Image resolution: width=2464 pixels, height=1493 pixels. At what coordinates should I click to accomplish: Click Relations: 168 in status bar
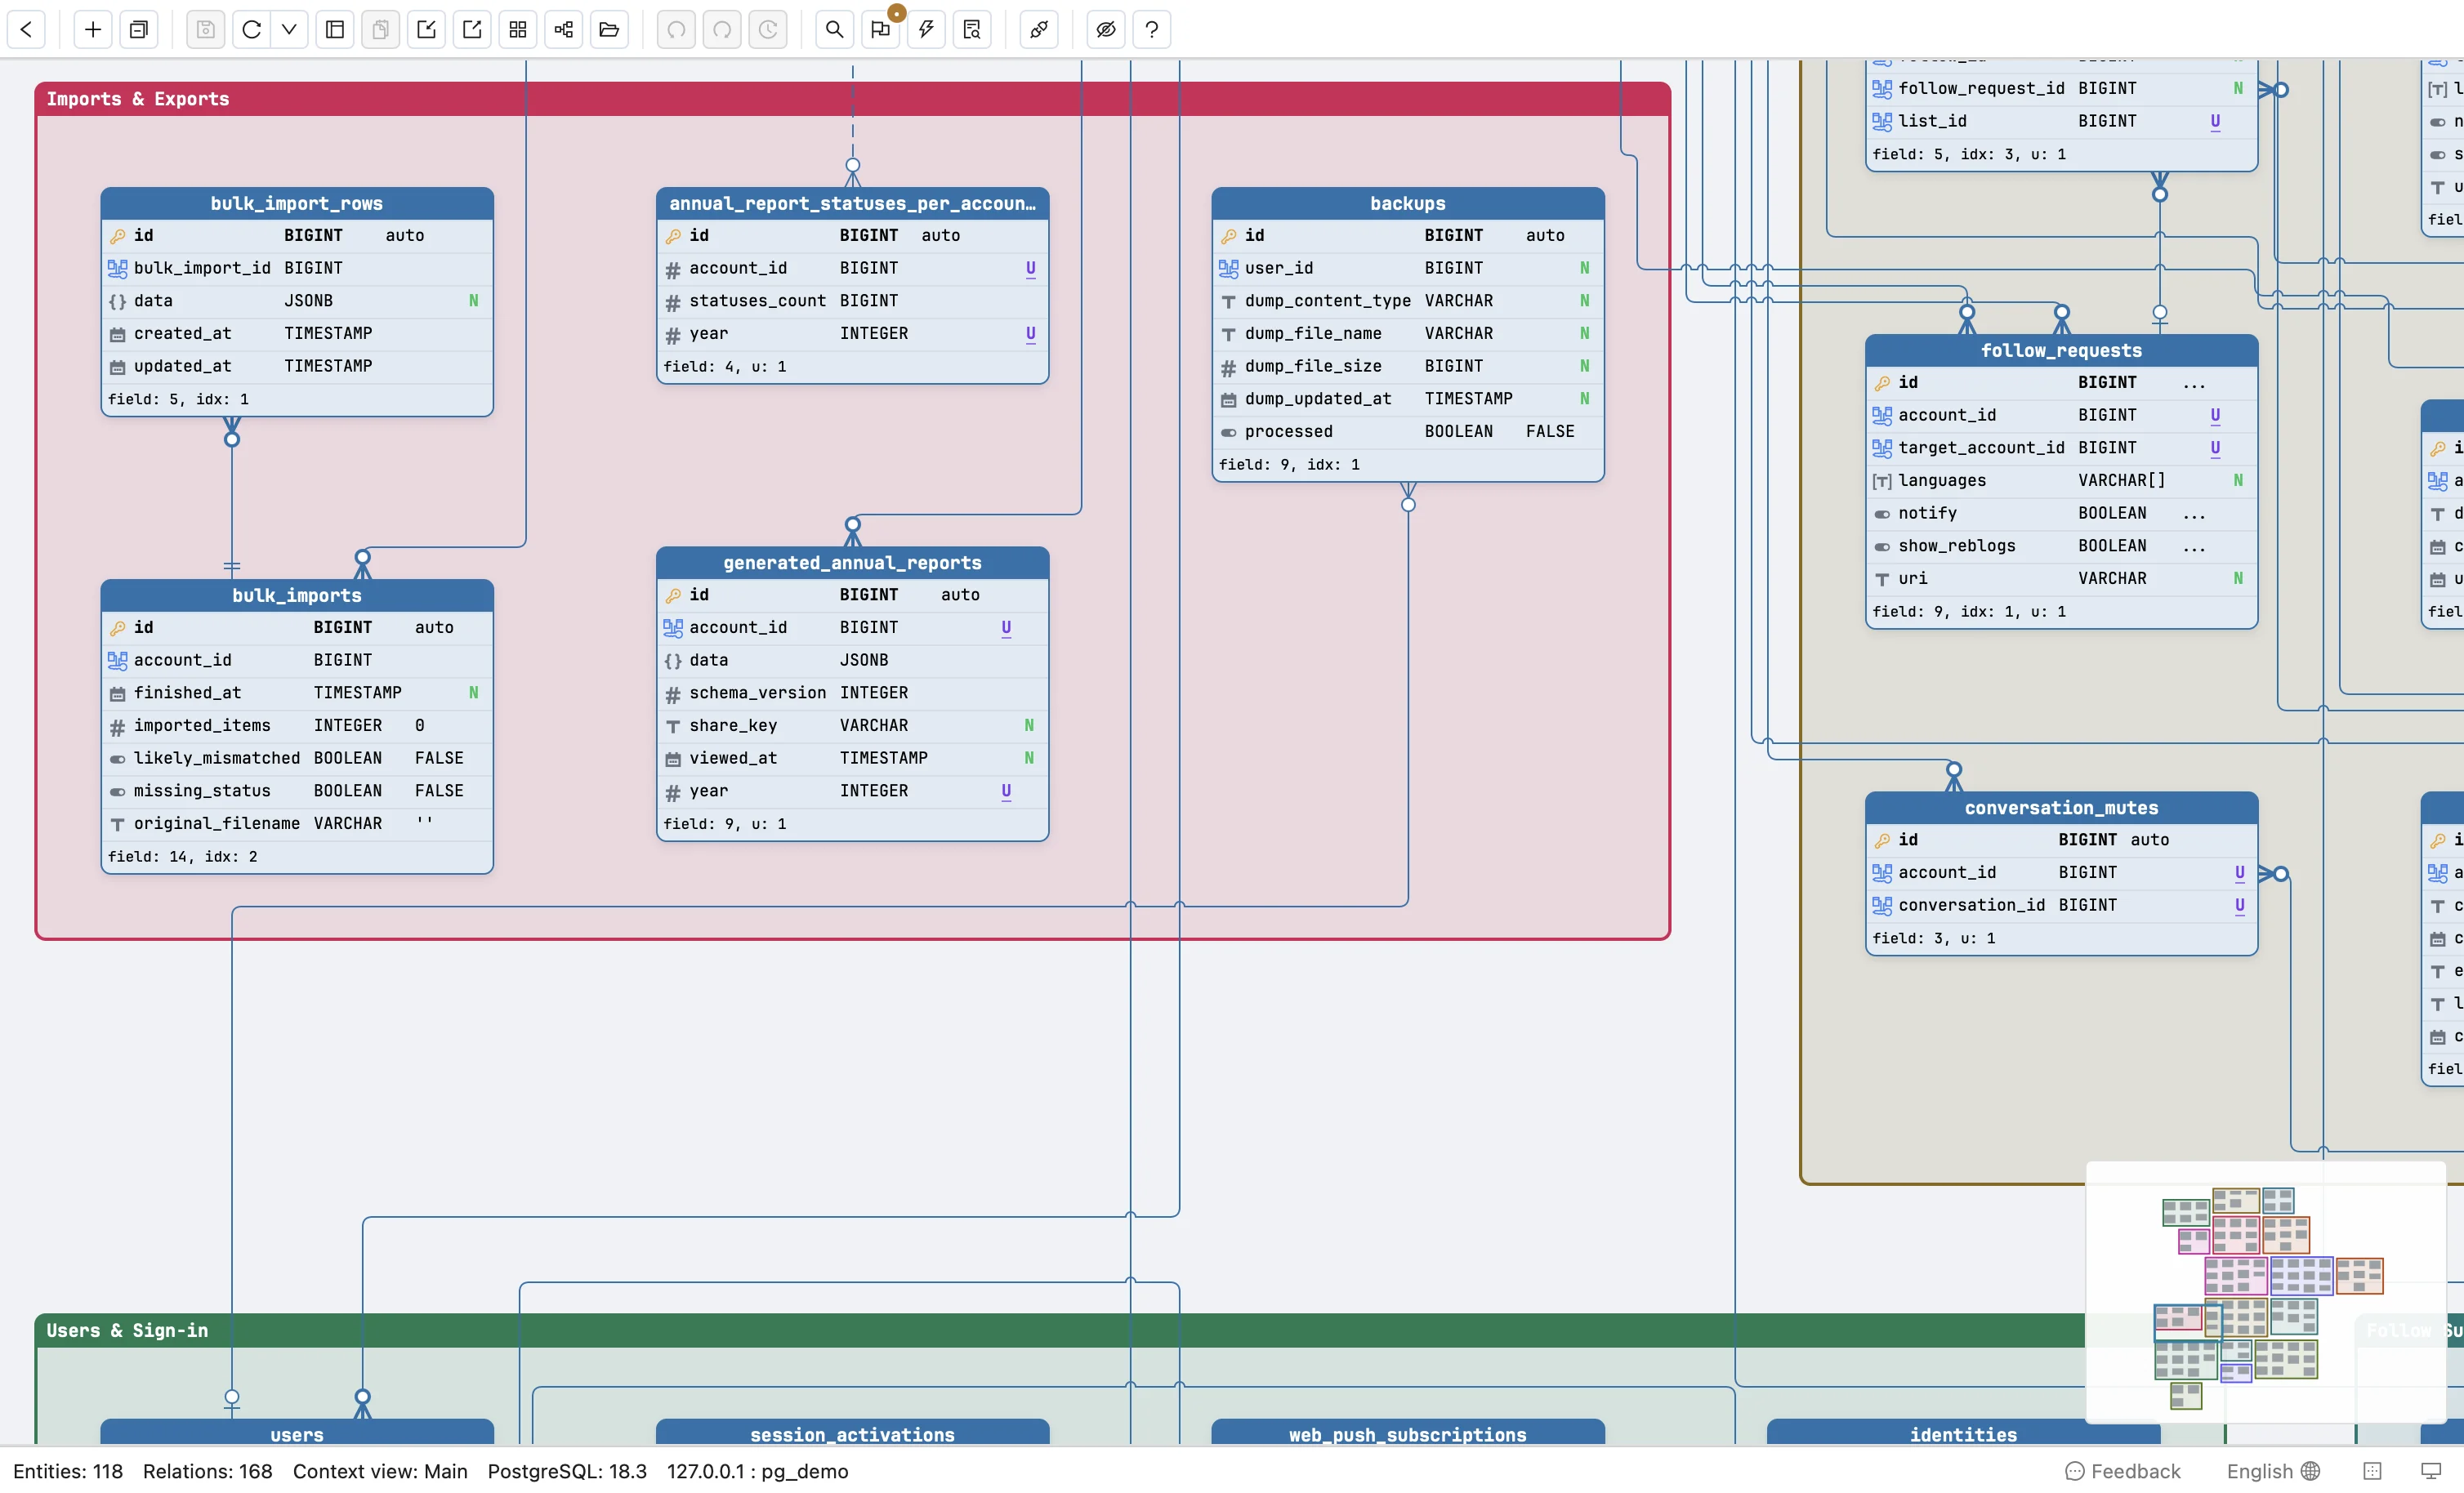point(208,1471)
